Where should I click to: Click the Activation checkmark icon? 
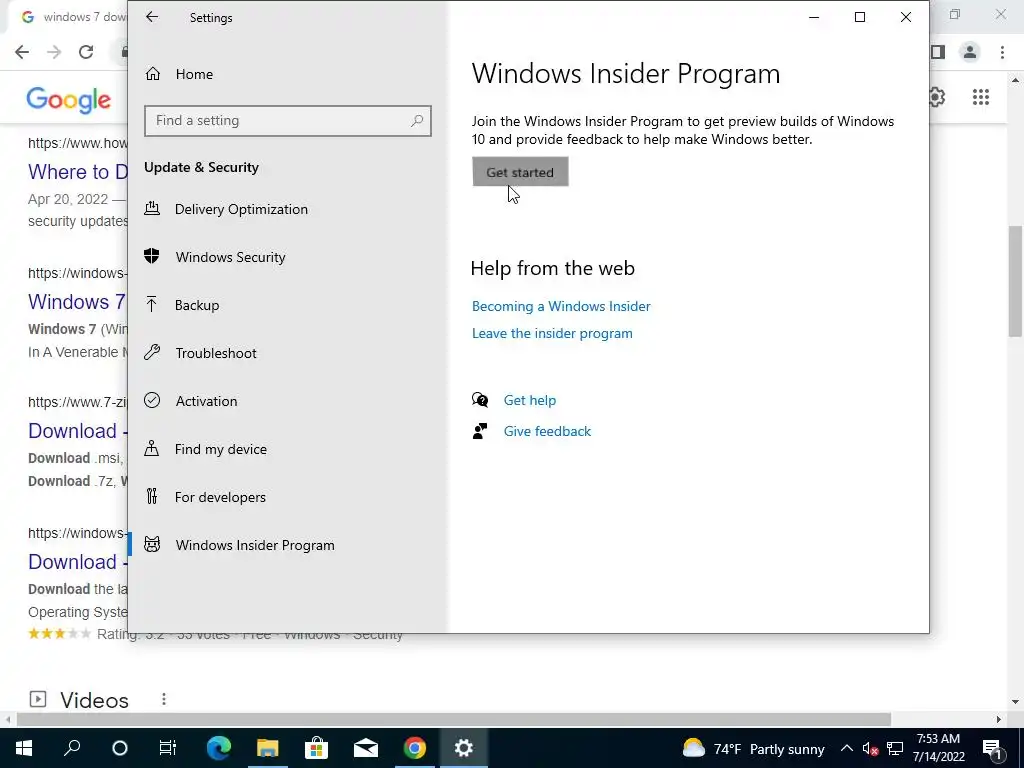(x=152, y=400)
